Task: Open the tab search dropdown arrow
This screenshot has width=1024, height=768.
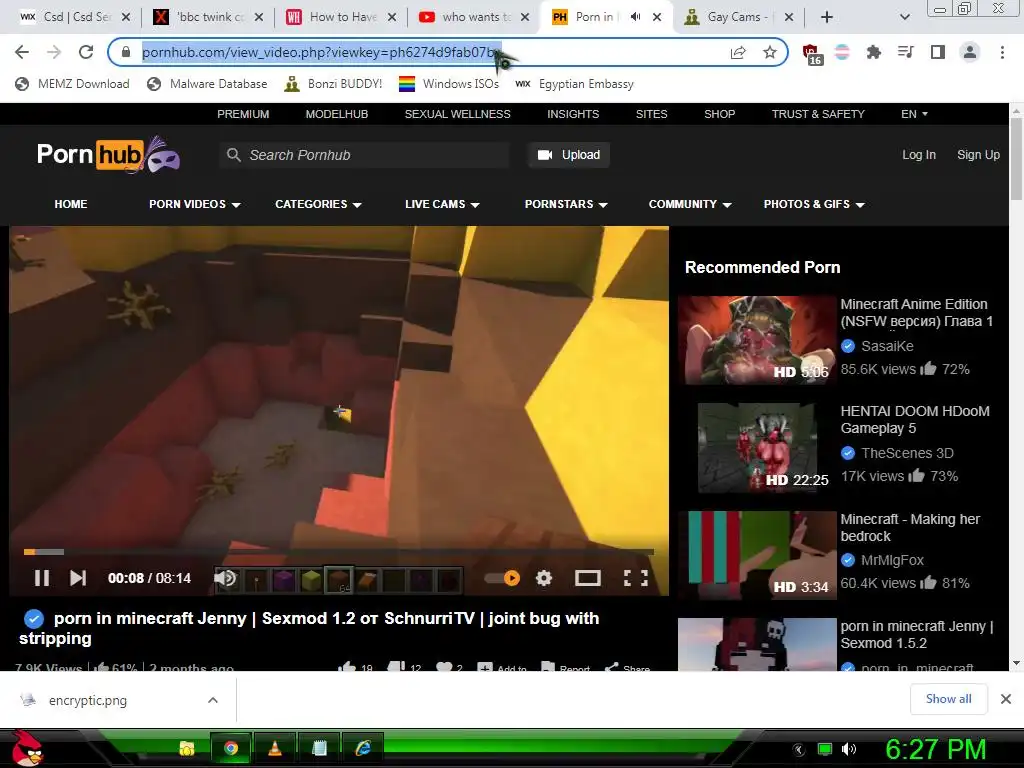Action: point(904,17)
